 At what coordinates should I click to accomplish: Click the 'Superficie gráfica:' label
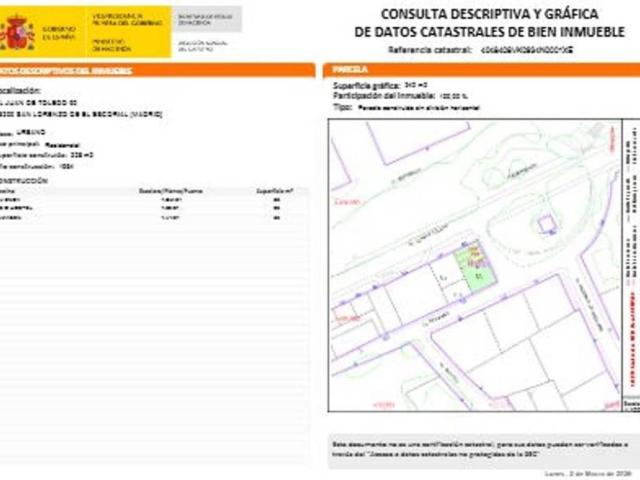367,86
